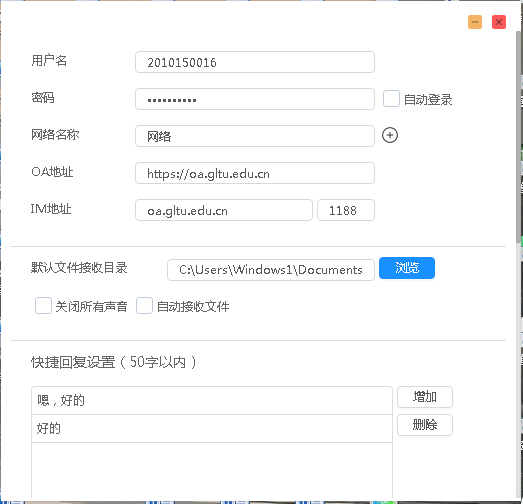Minimize the settings window with orange button
The height and width of the screenshot is (504, 523).
(475, 22)
